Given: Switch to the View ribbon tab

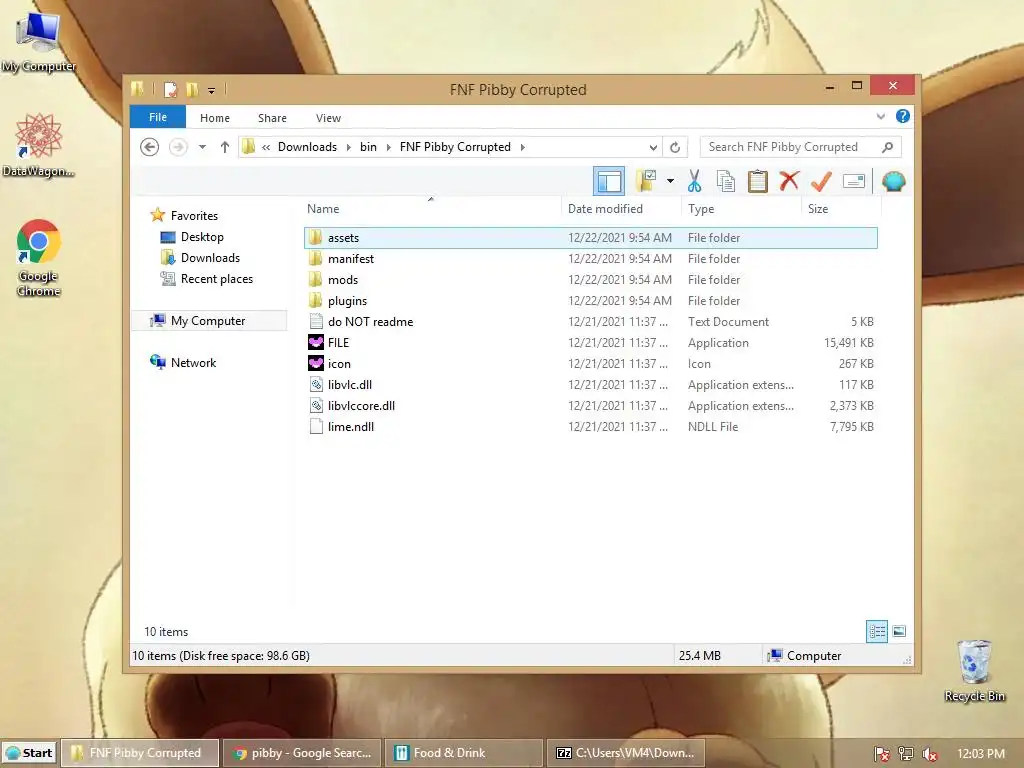Looking at the screenshot, I should pyautogui.click(x=328, y=118).
